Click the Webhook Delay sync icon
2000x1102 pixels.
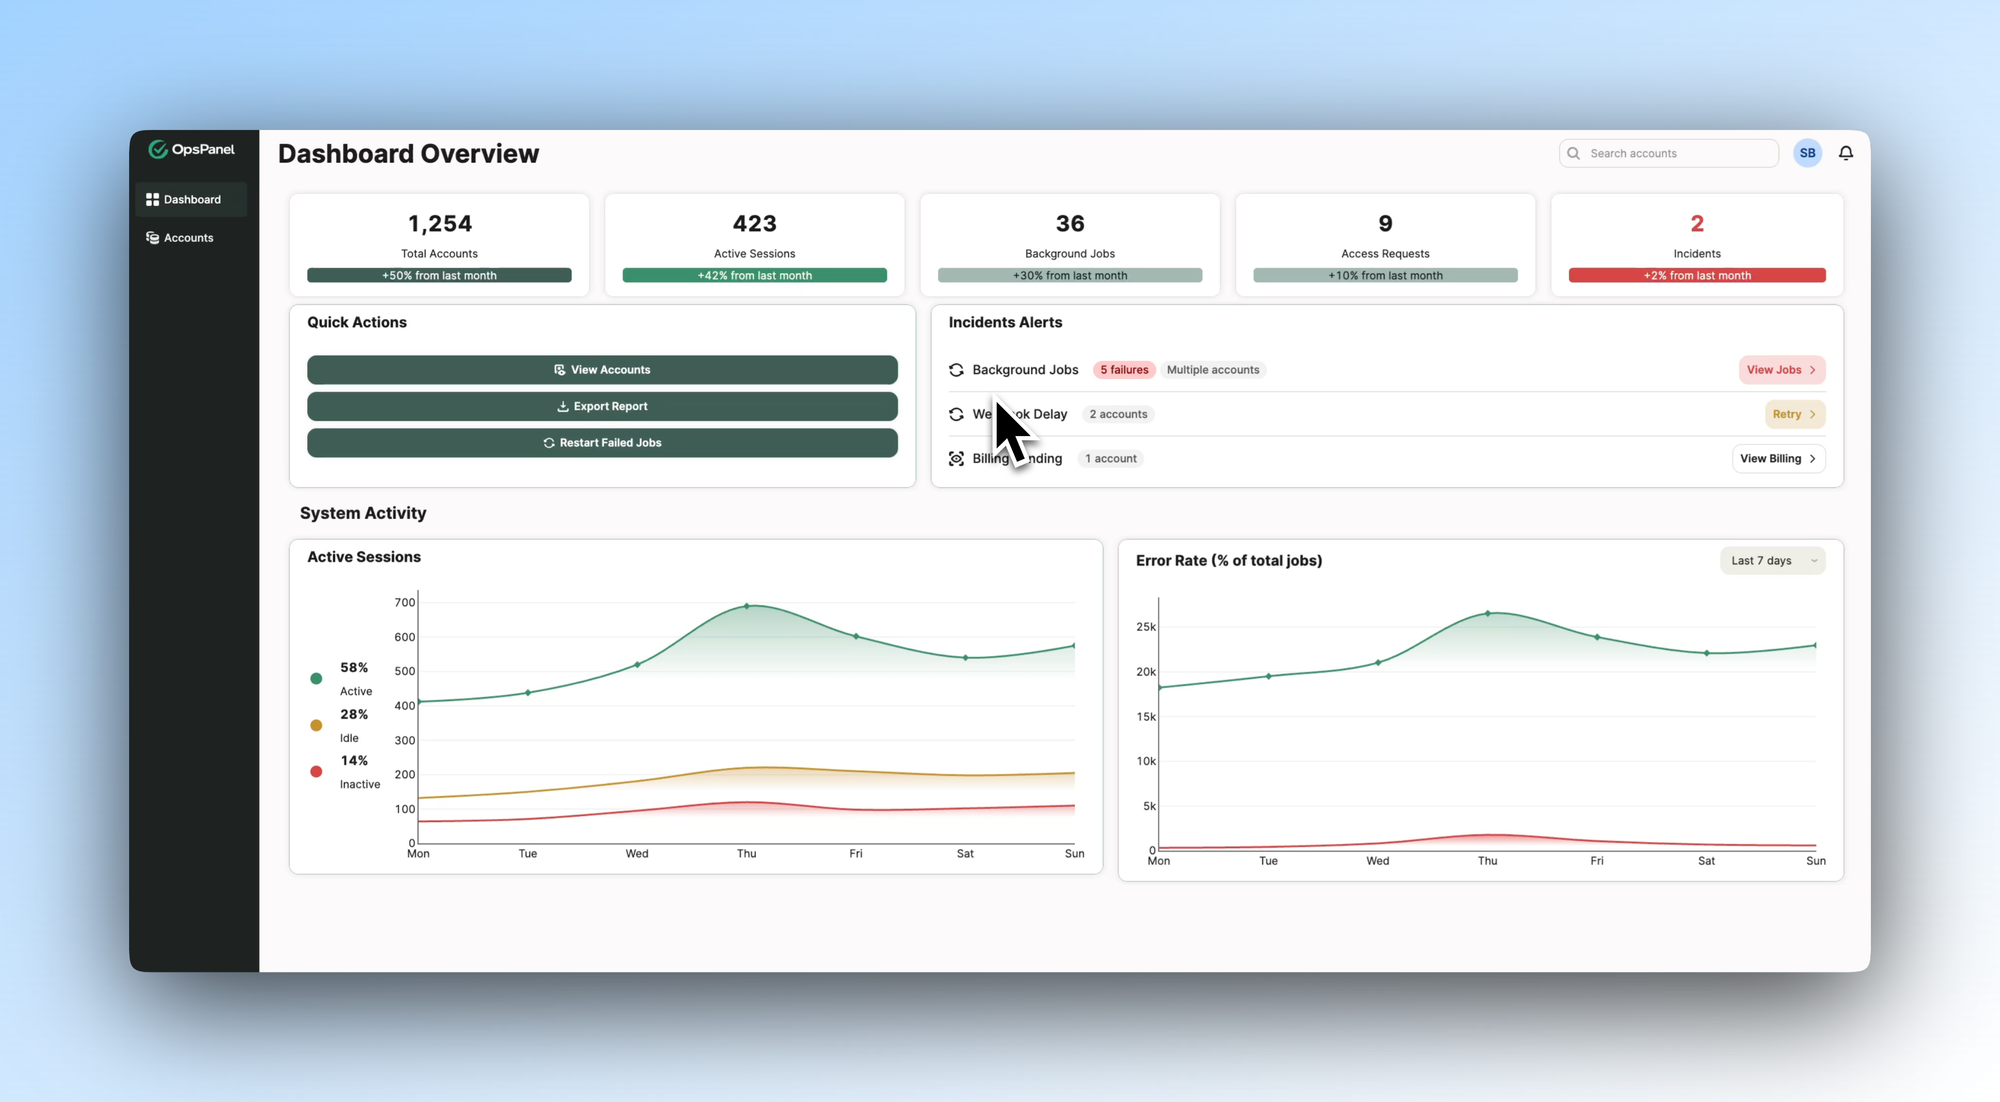pyautogui.click(x=956, y=414)
